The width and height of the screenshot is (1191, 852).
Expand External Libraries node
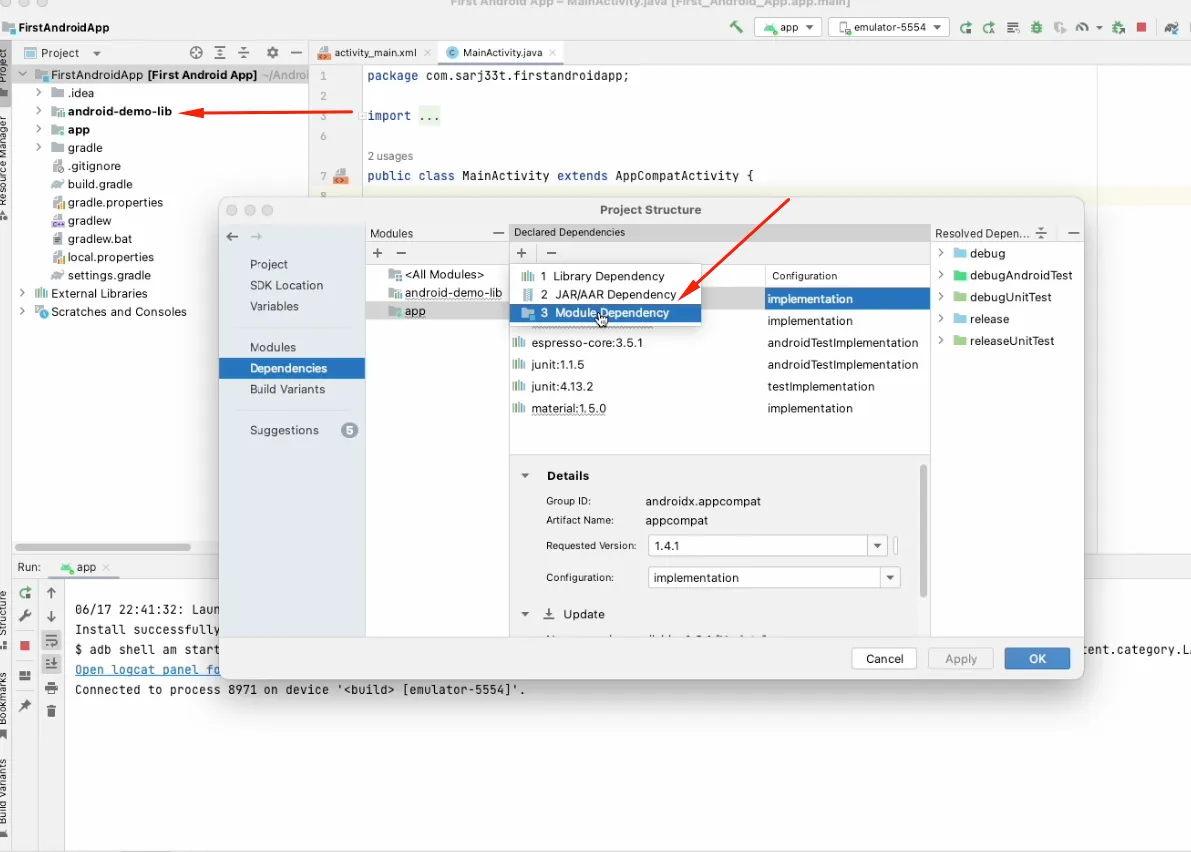point(22,293)
